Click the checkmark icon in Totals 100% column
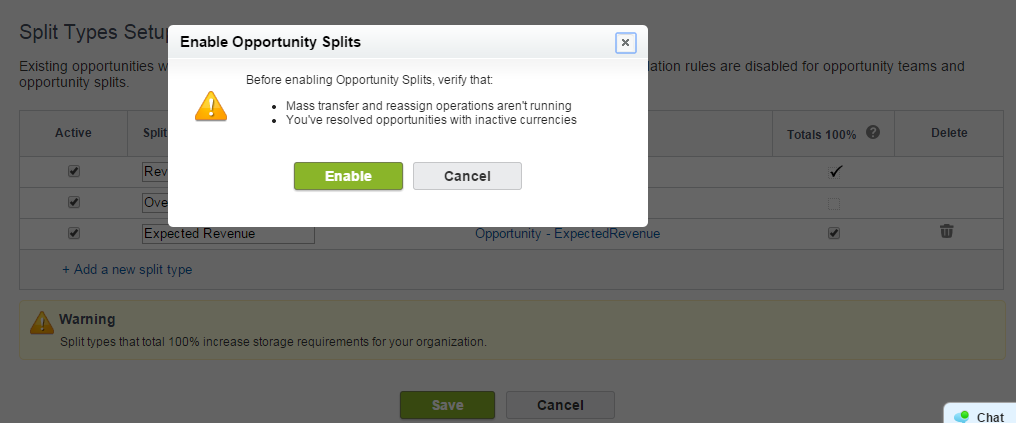Viewport: 1016px width, 423px height. click(x=836, y=171)
